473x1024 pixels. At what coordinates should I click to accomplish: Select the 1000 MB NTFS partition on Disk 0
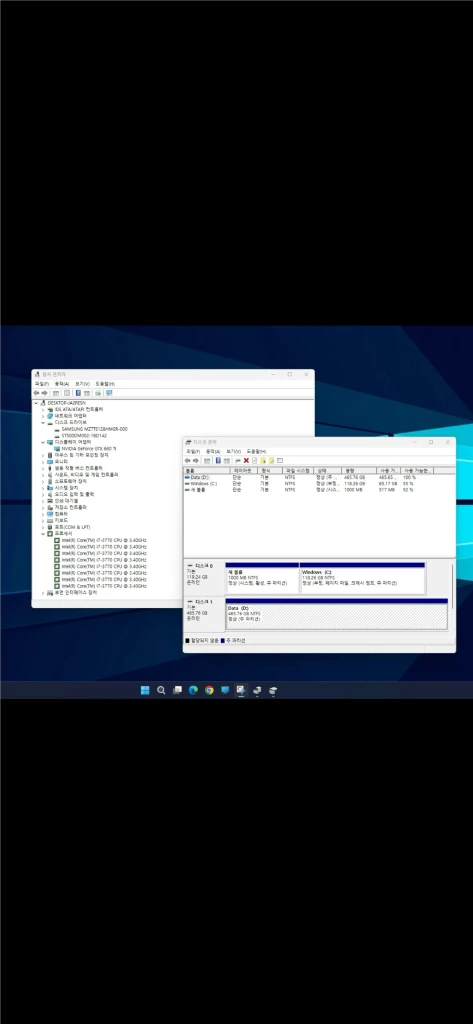pos(262,578)
